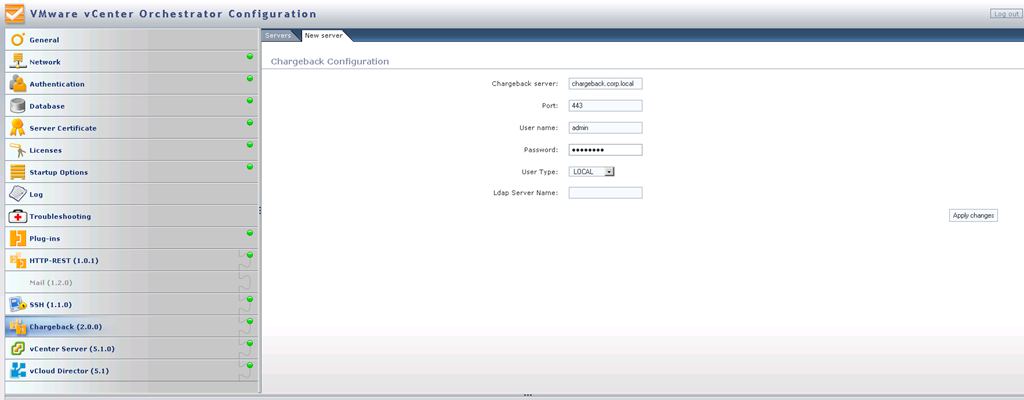Click the Licenses keys icon
Image resolution: width=1024 pixels, height=400 pixels.
click(x=18, y=150)
